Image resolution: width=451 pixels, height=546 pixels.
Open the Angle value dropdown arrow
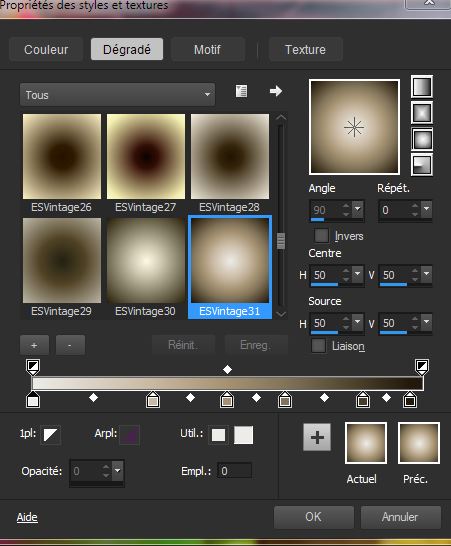pos(358,209)
